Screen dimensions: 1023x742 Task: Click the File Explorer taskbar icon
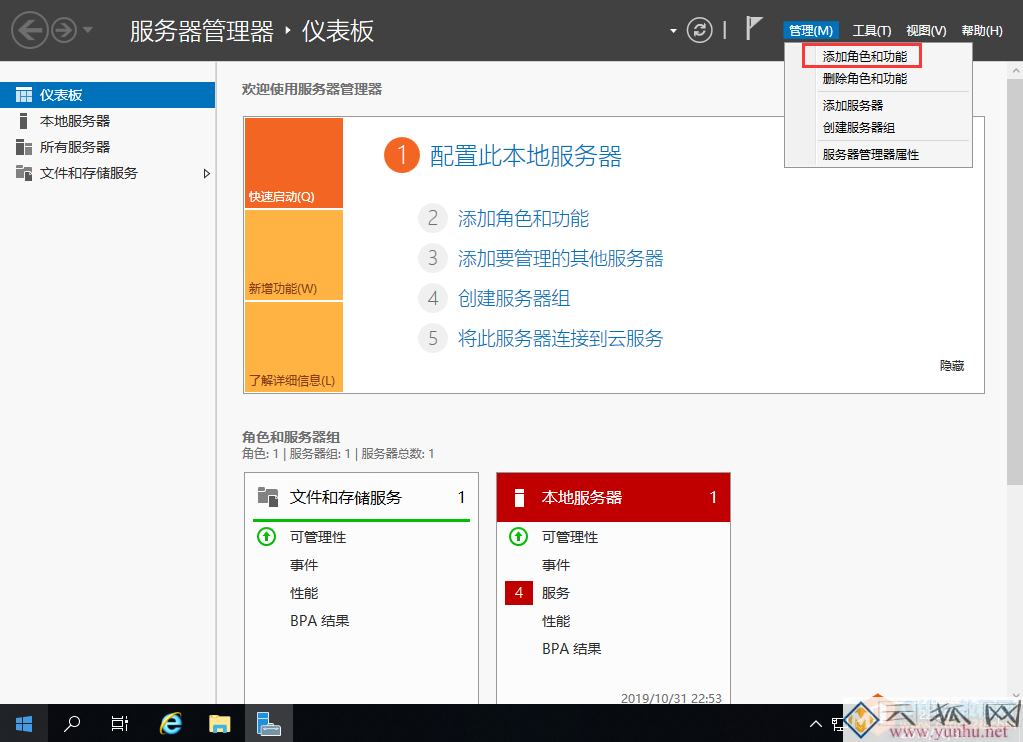tap(218, 722)
